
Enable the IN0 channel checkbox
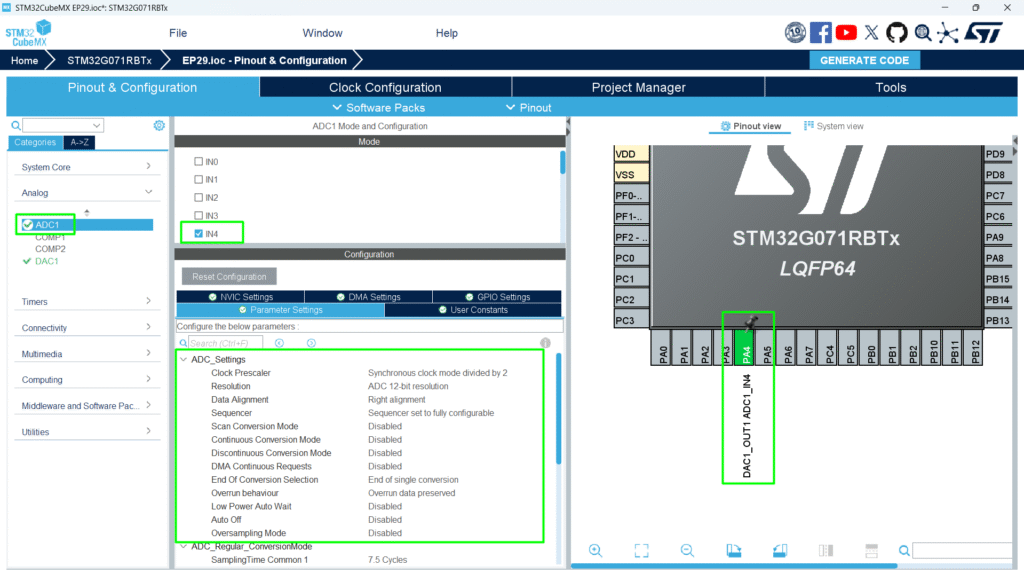click(x=198, y=162)
